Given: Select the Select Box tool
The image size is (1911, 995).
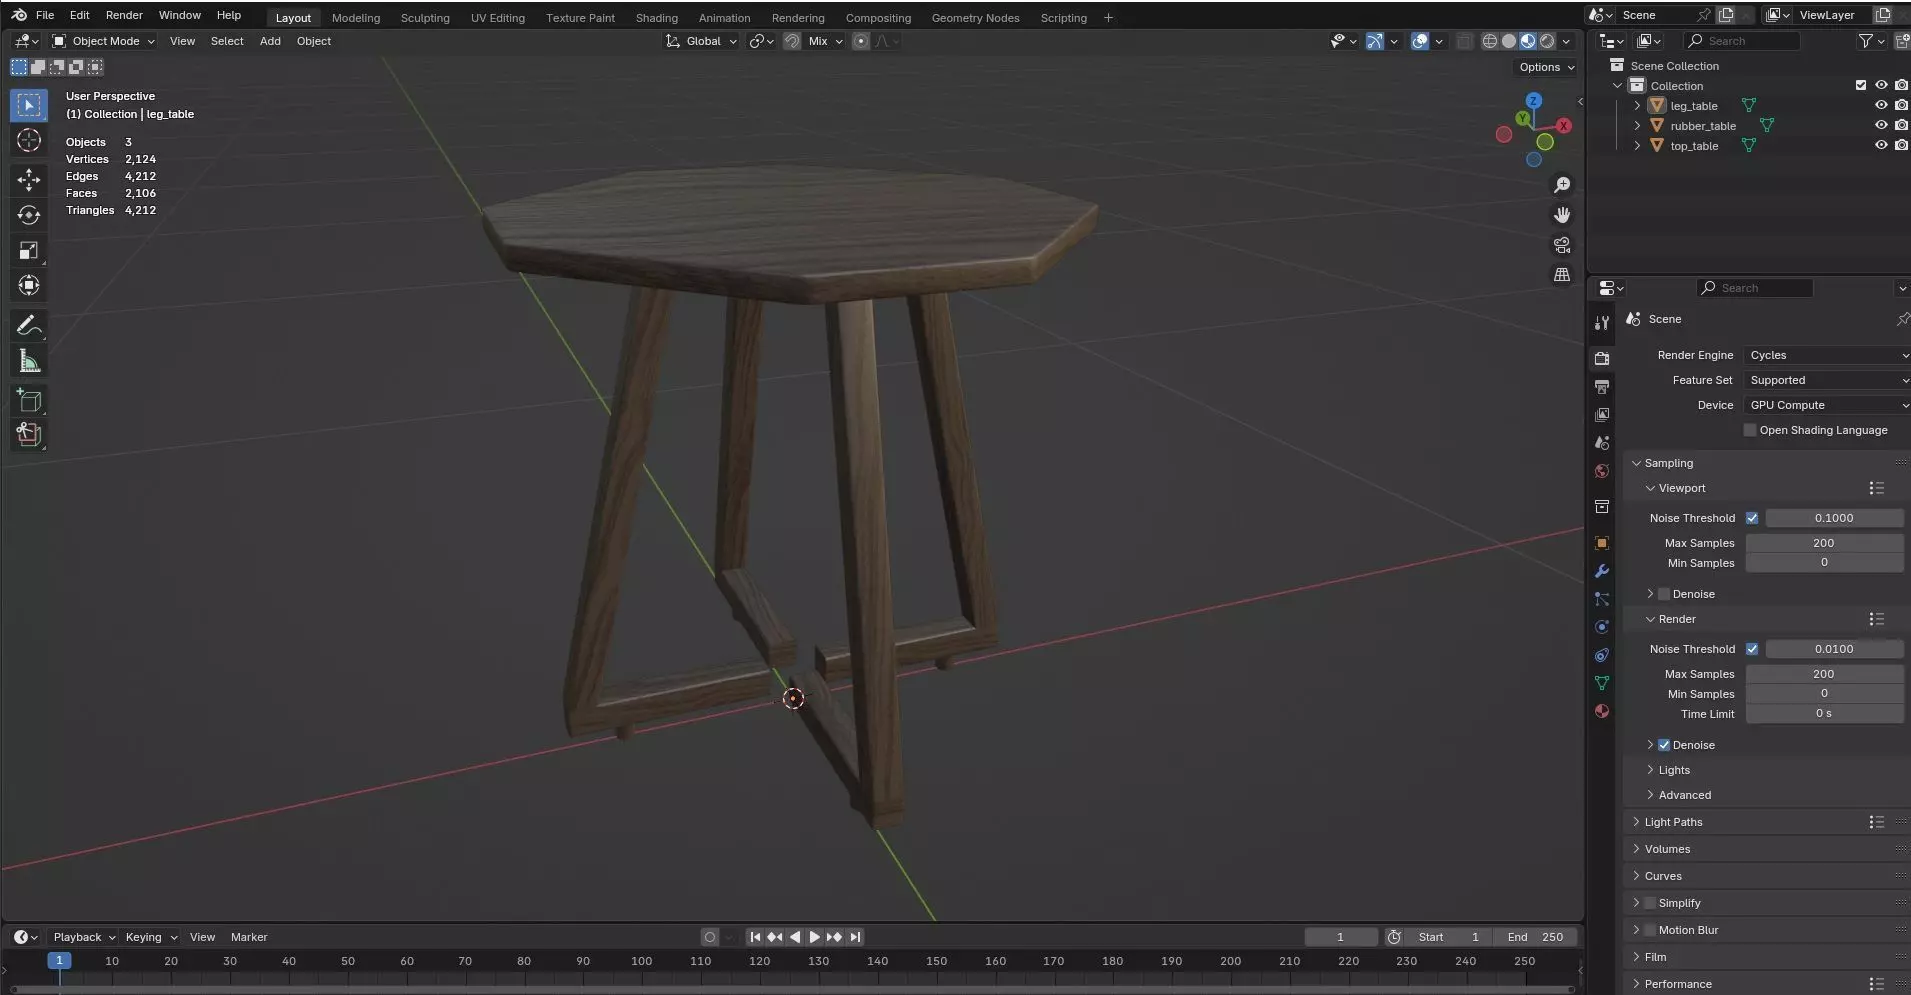Looking at the screenshot, I should point(29,105).
